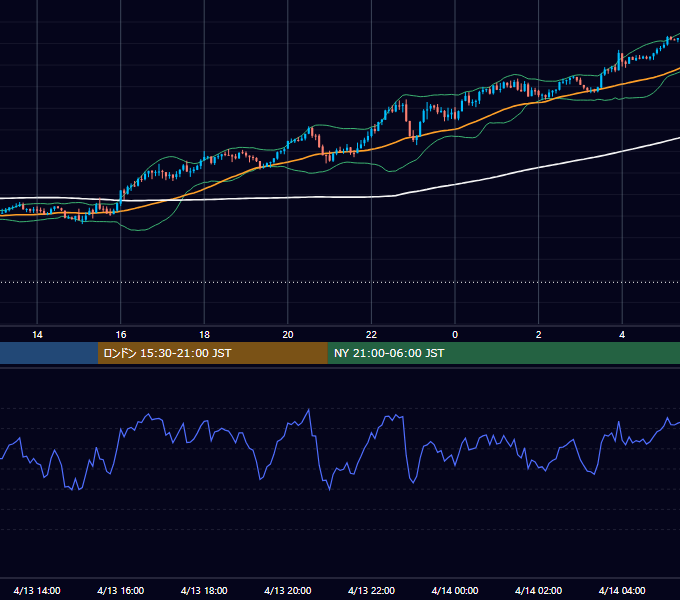
Task: Click the 4/13 18:00 time label
Action: [204, 590]
